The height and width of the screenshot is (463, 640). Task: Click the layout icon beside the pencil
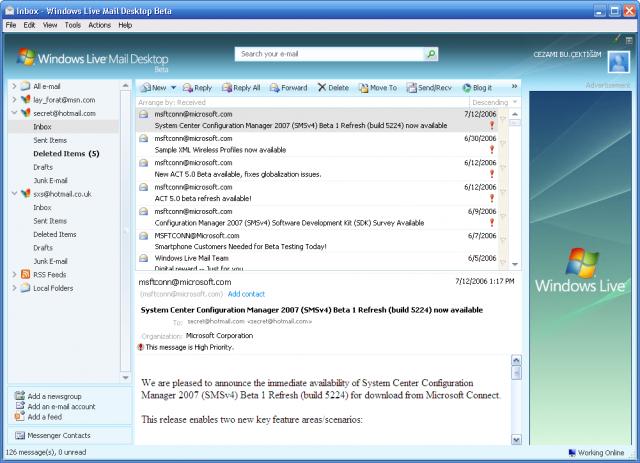tap(629, 40)
